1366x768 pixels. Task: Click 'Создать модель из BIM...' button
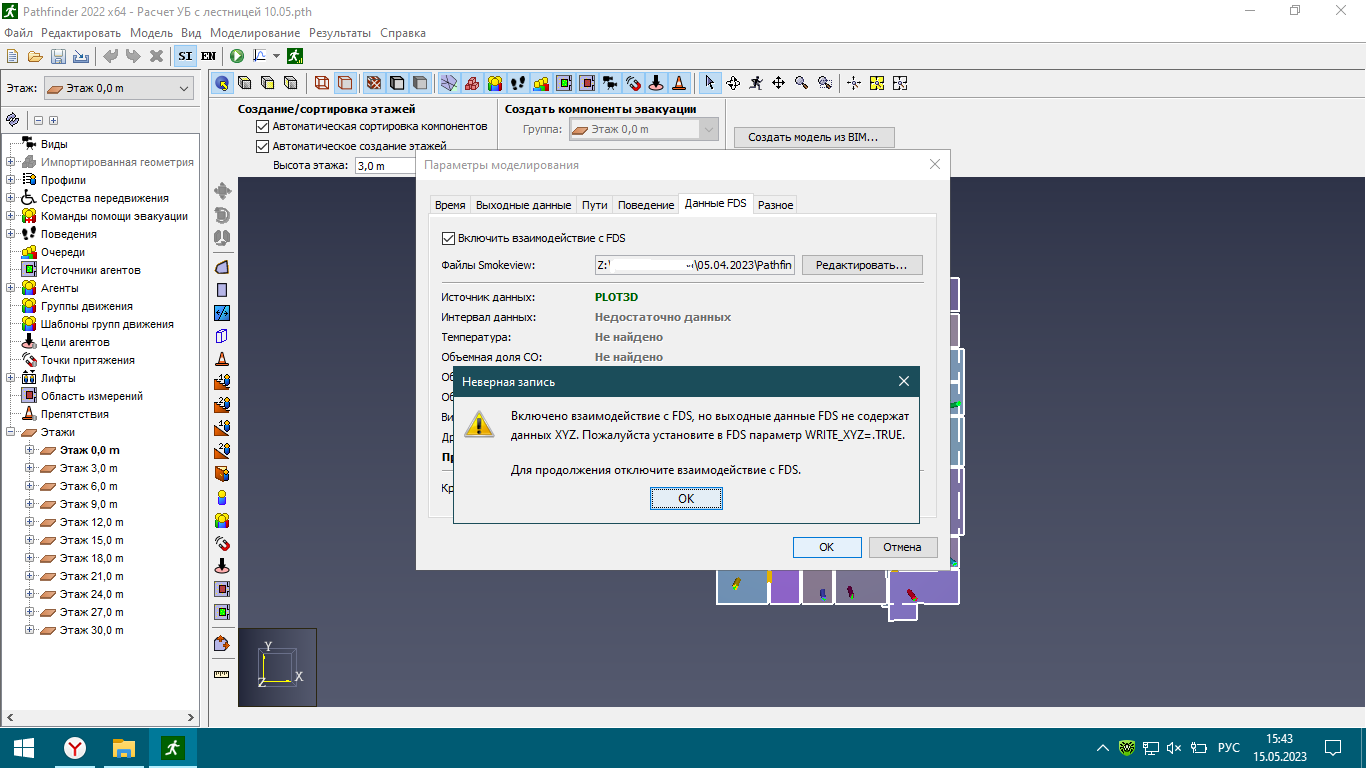[814, 138]
